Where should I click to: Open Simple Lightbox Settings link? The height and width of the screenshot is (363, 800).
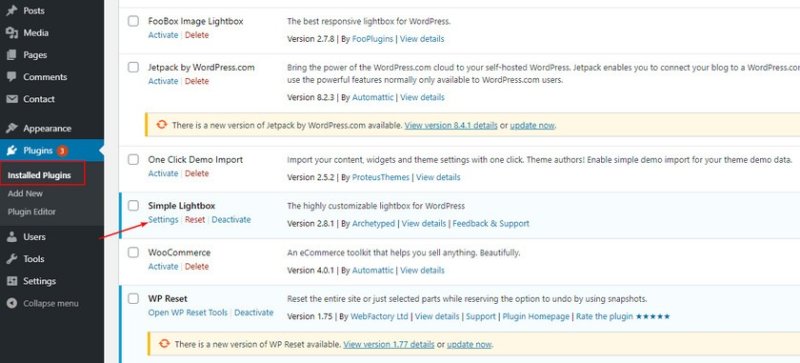click(x=163, y=220)
